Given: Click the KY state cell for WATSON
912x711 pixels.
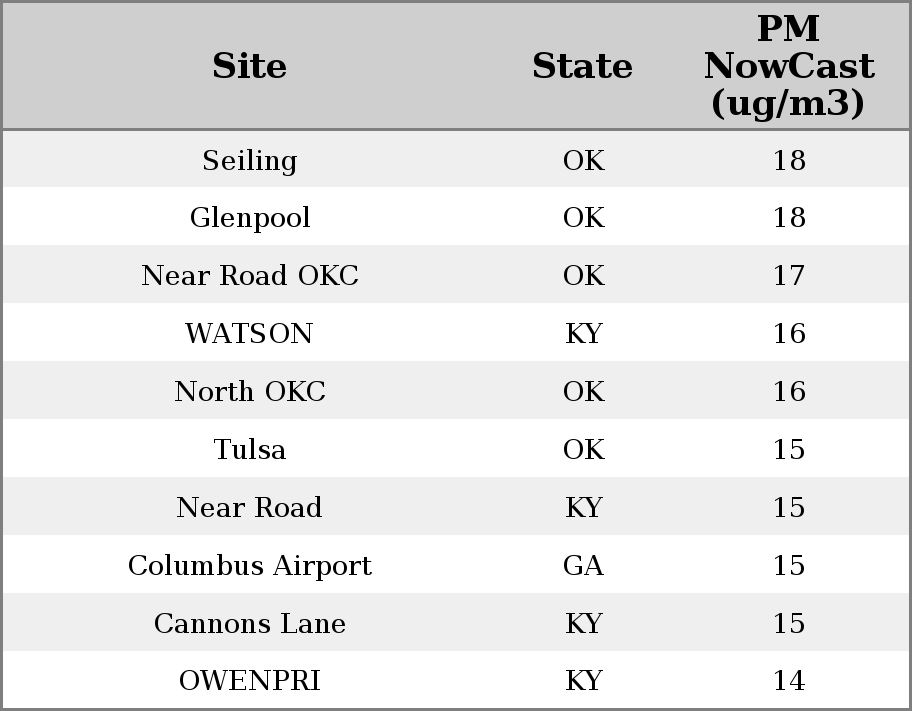Looking at the screenshot, I should 583,334.
